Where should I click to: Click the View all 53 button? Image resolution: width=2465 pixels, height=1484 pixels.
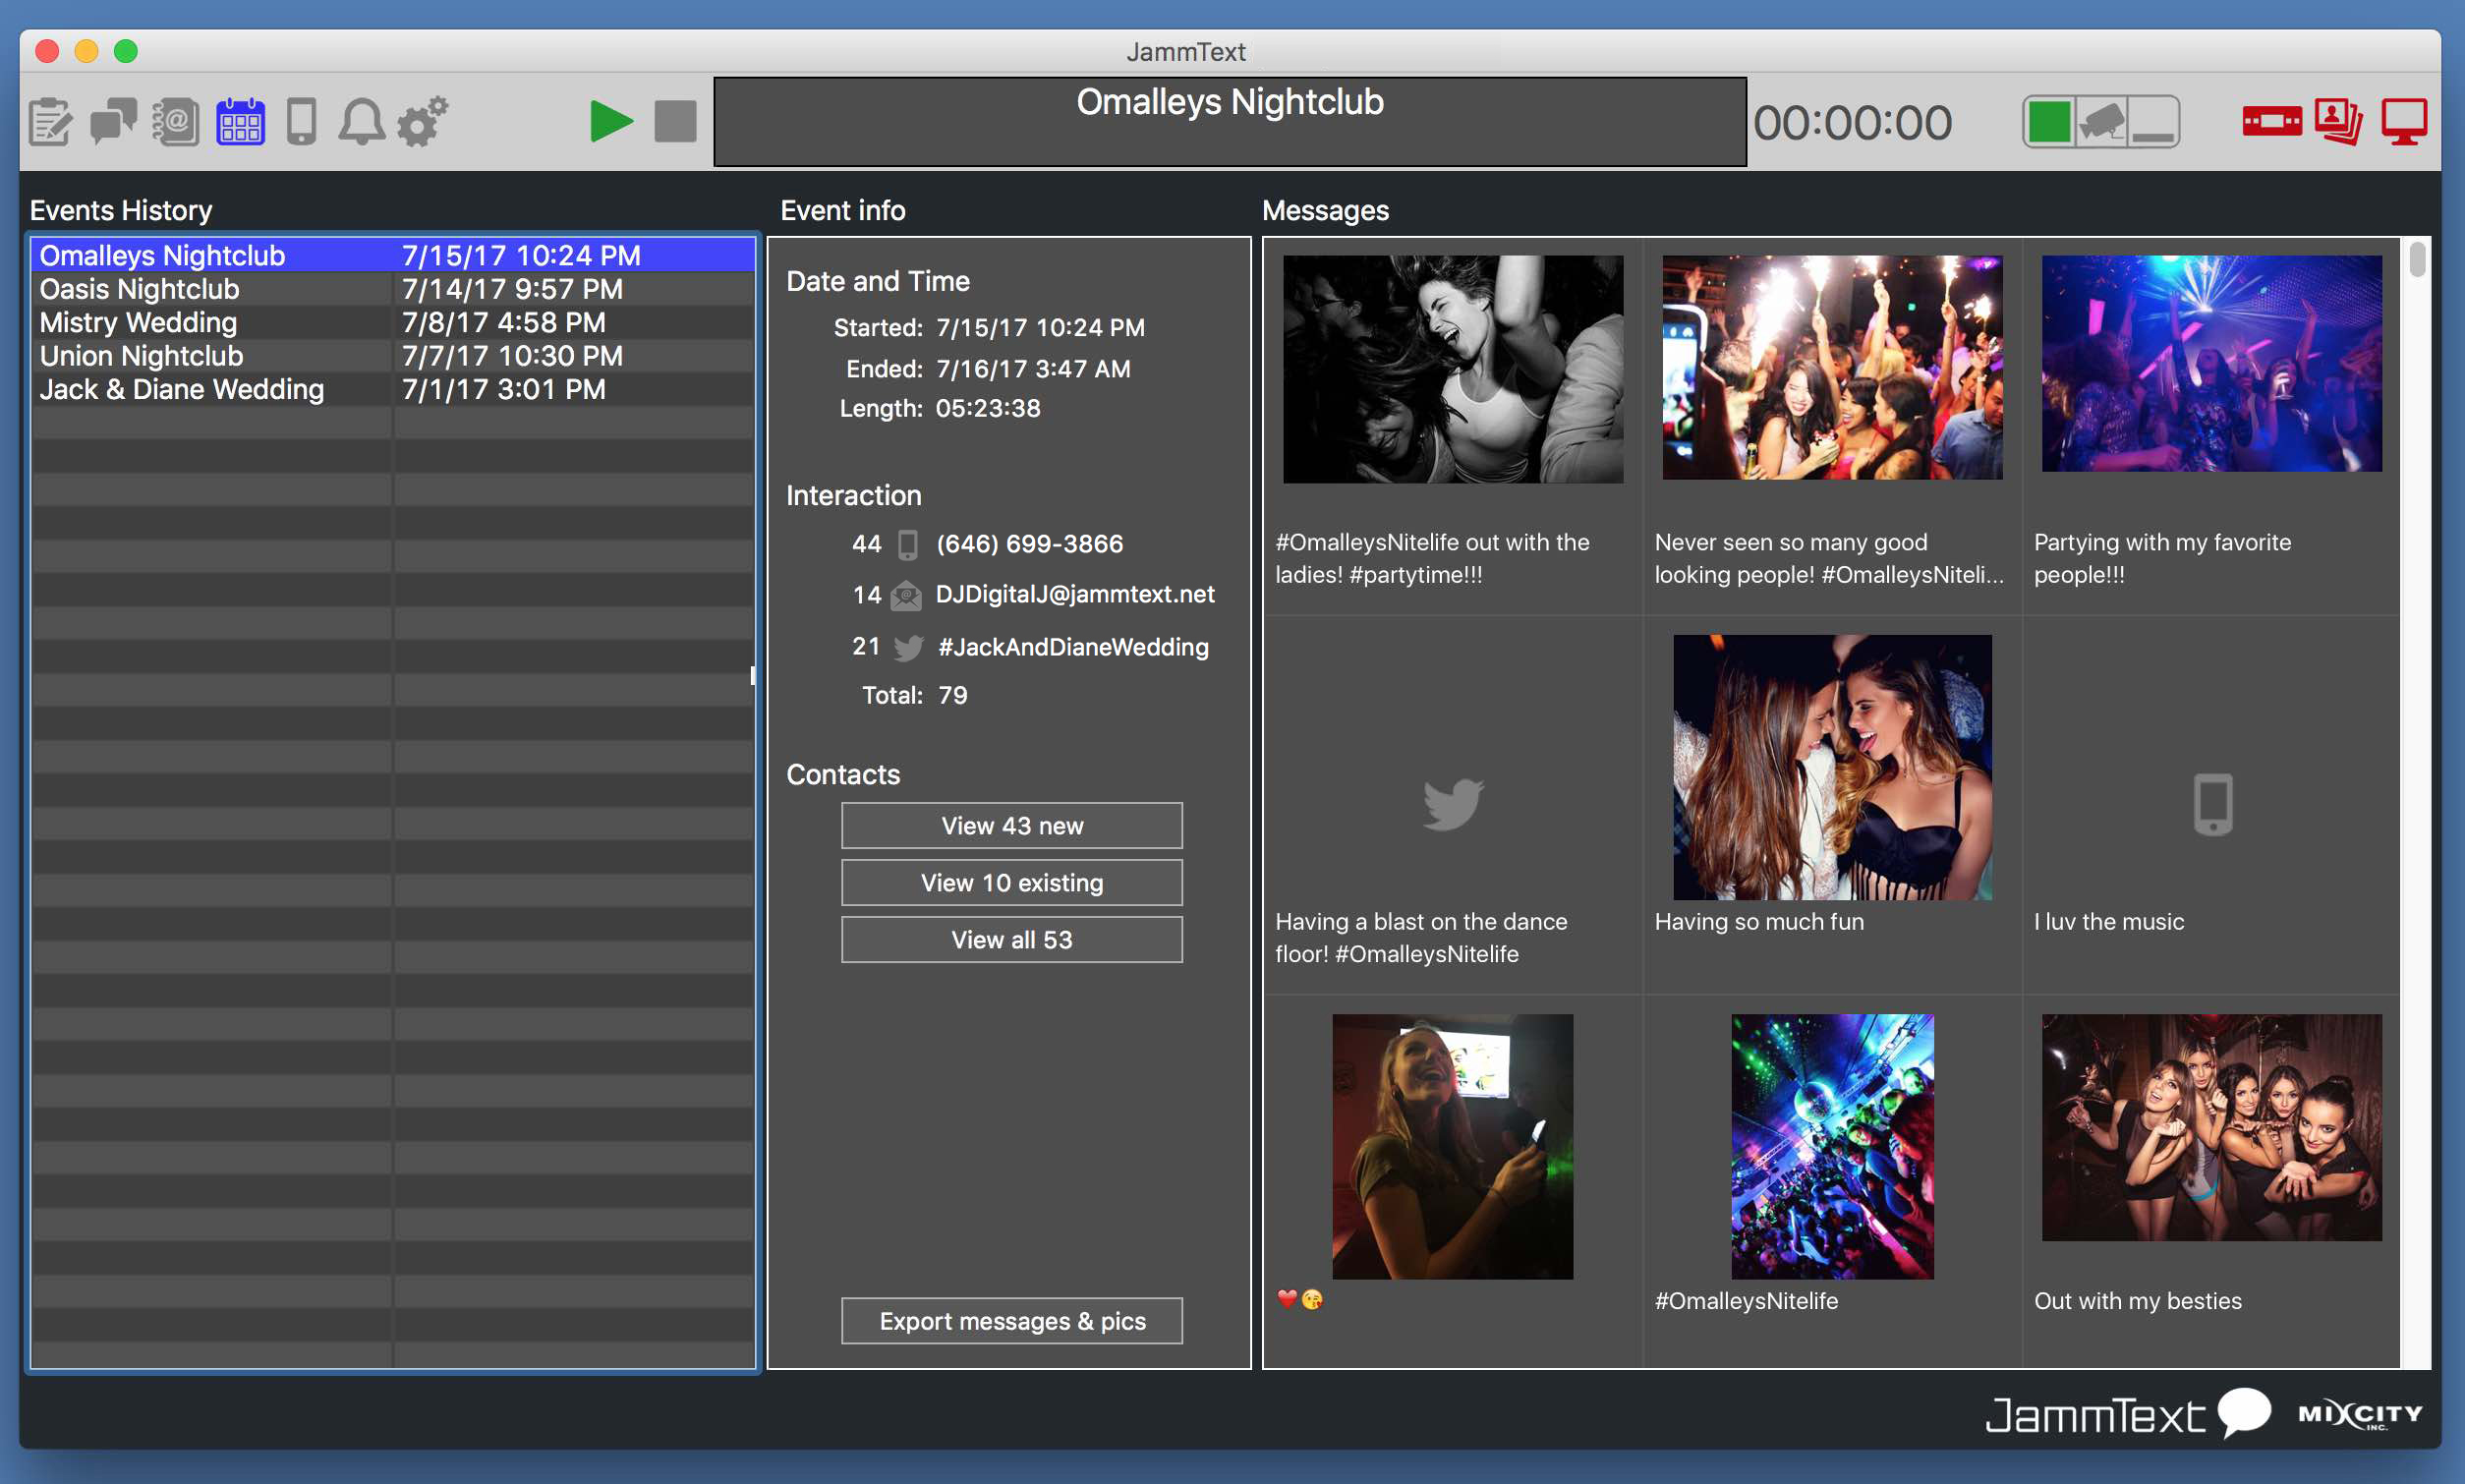[1011, 940]
